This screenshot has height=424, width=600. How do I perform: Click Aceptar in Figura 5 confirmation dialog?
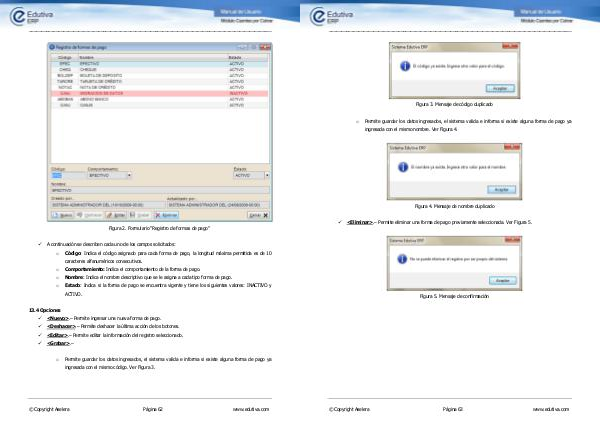[x=501, y=279]
